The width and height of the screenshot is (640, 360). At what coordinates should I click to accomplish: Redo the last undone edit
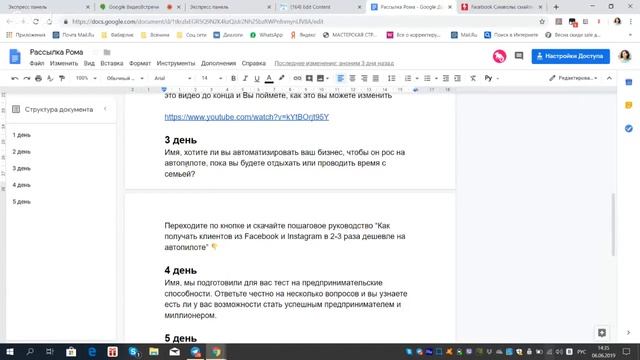pos(27,78)
